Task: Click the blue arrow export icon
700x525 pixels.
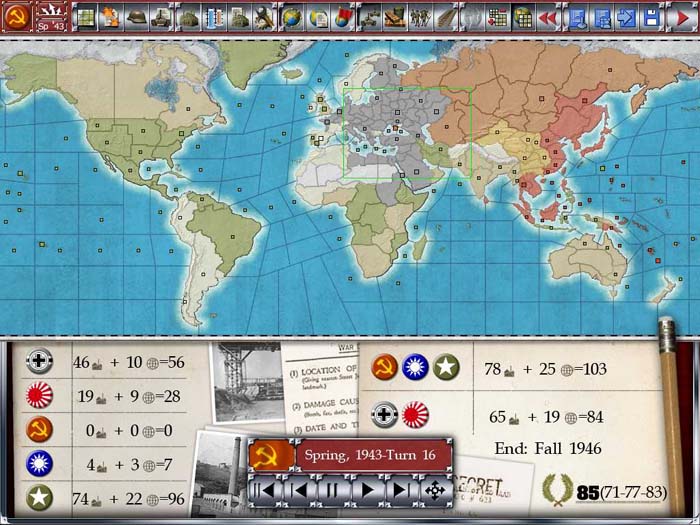Action: click(627, 18)
